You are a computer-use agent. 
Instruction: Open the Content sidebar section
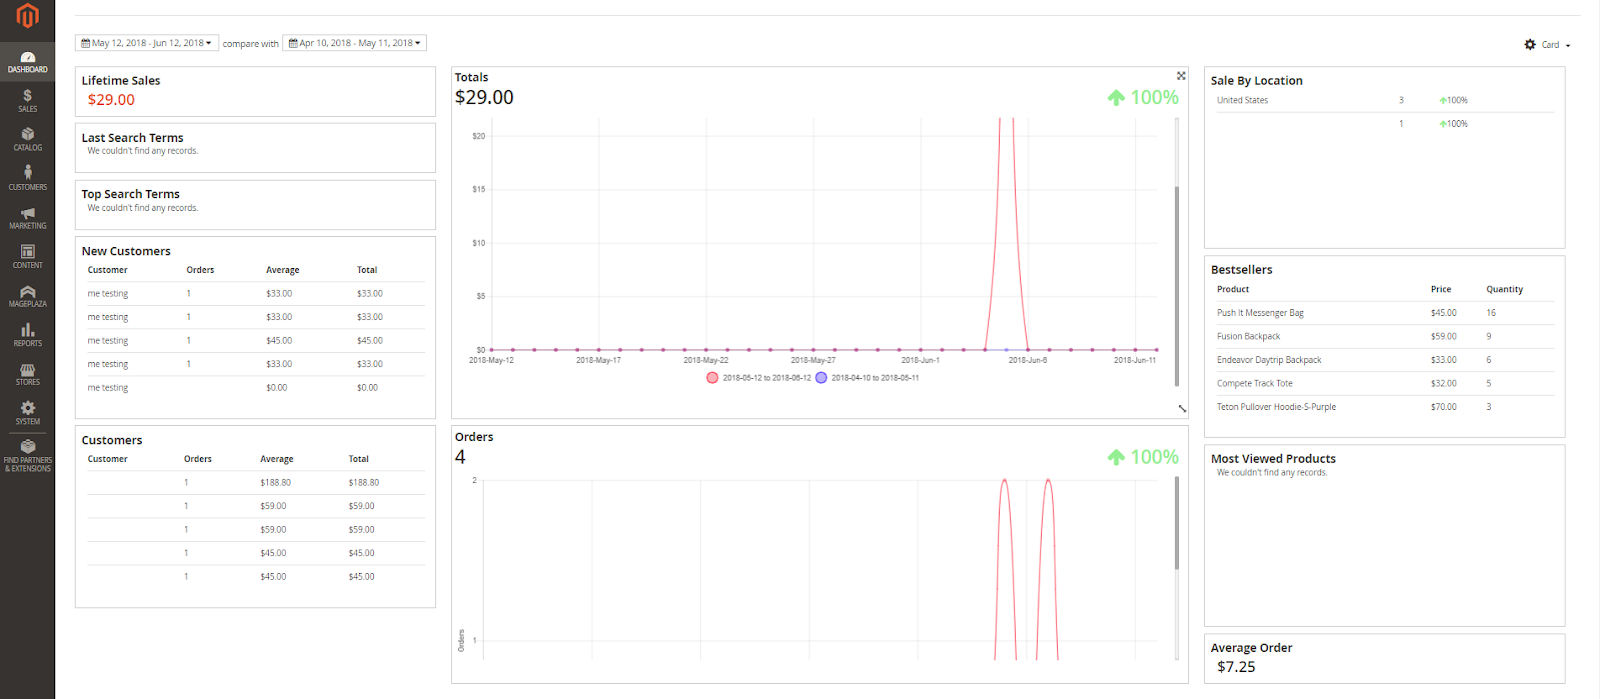point(27,256)
